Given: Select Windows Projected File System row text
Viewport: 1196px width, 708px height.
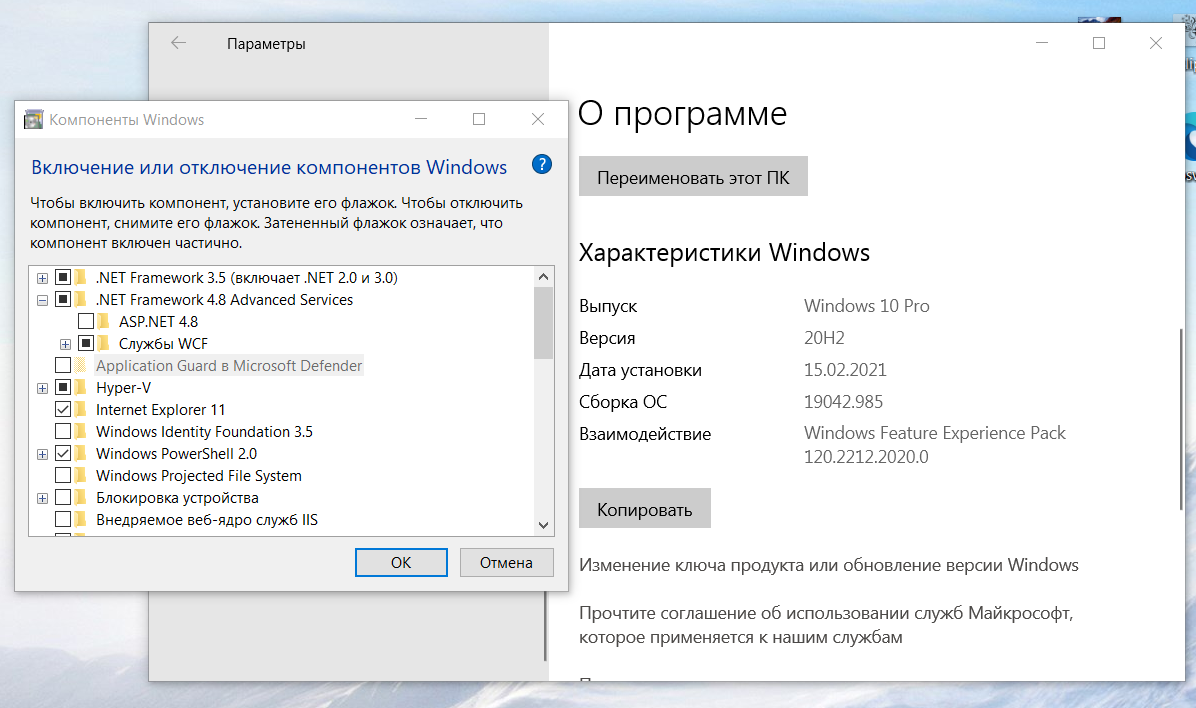Looking at the screenshot, I should coord(198,476).
